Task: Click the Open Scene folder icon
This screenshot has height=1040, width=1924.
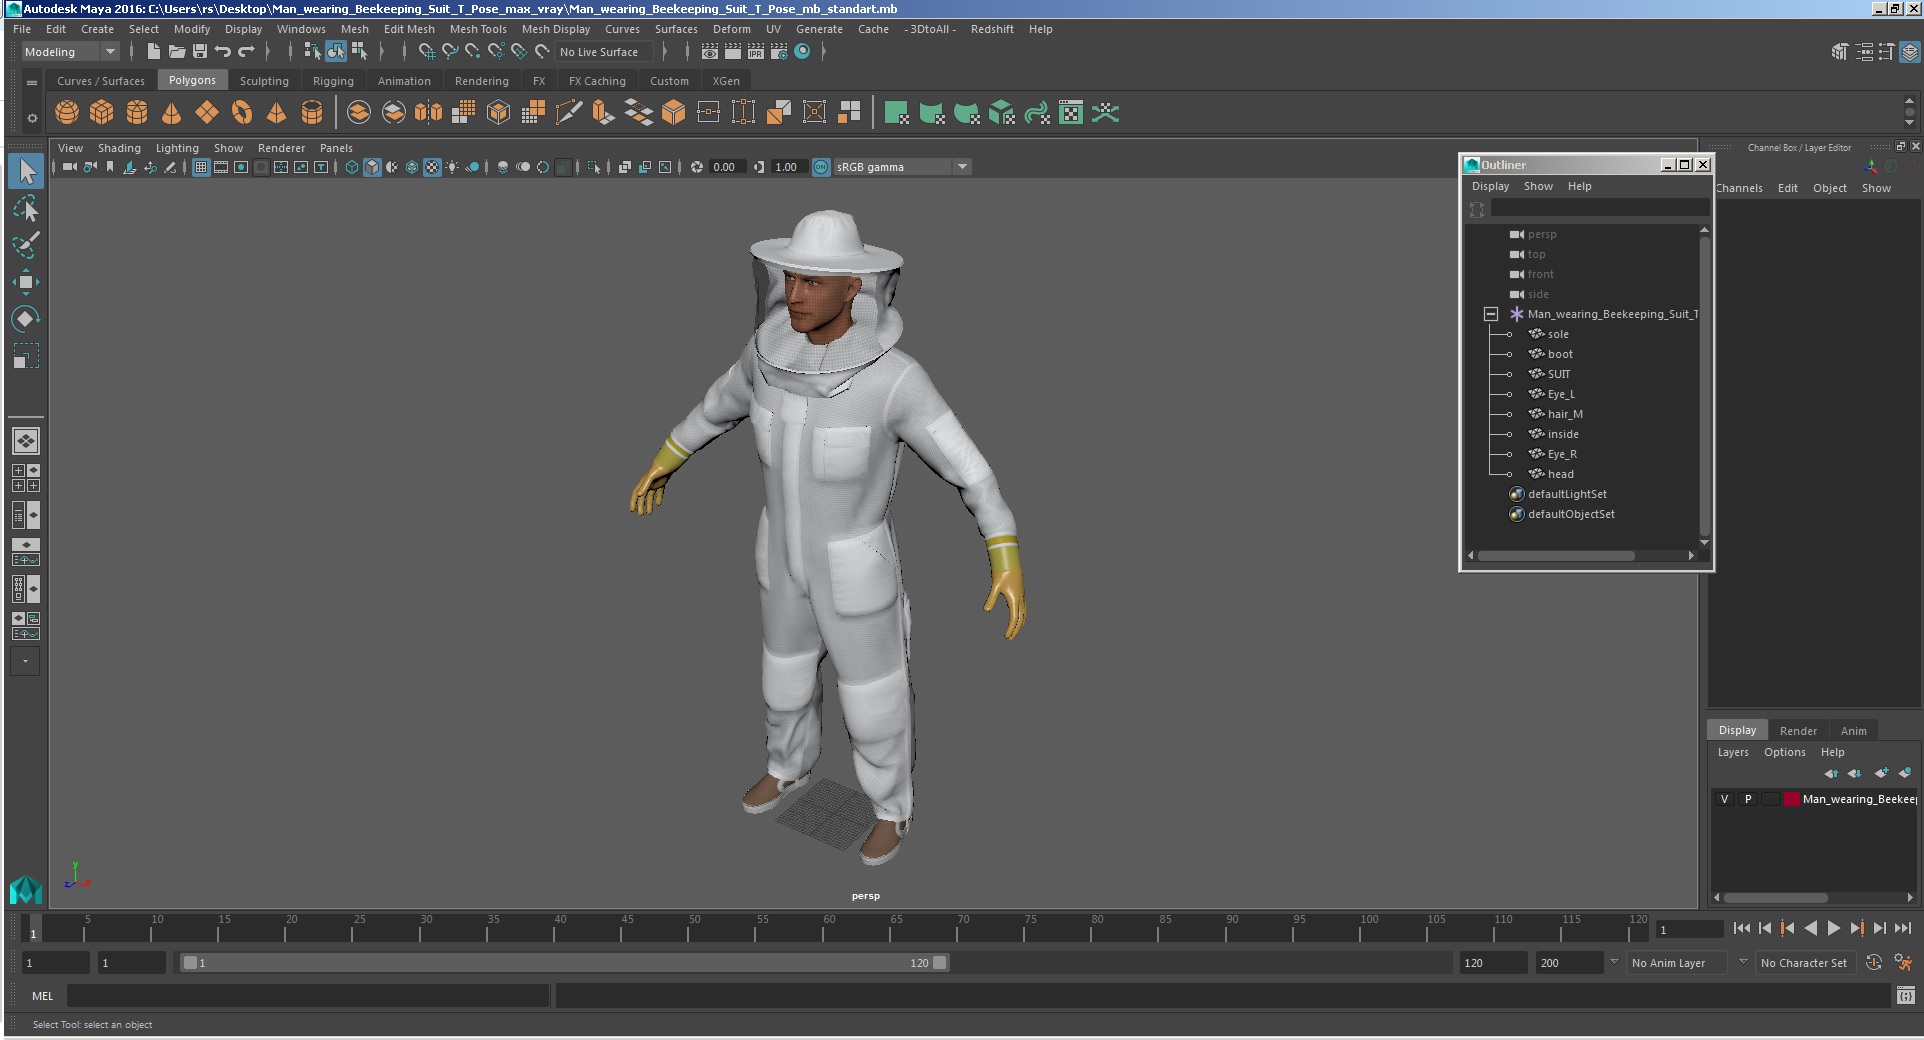Action: coord(176,52)
